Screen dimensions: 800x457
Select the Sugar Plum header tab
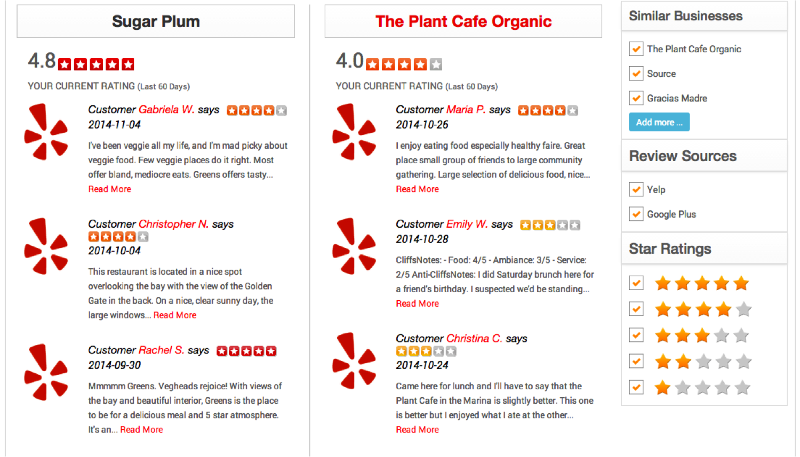(x=155, y=21)
